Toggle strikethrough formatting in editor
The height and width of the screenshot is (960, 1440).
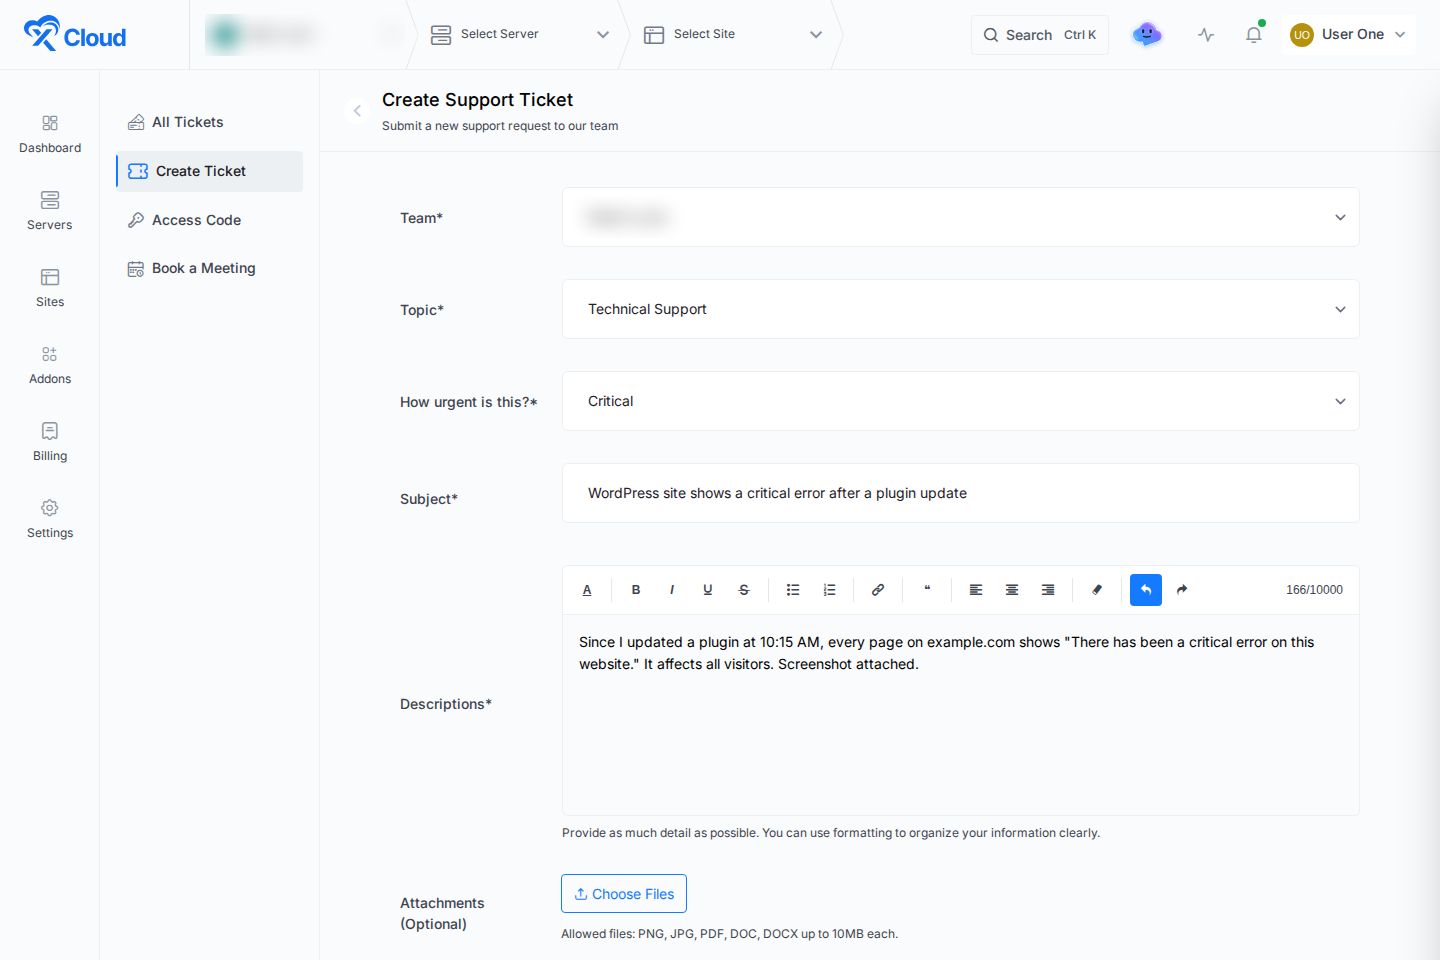[x=744, y=590]
